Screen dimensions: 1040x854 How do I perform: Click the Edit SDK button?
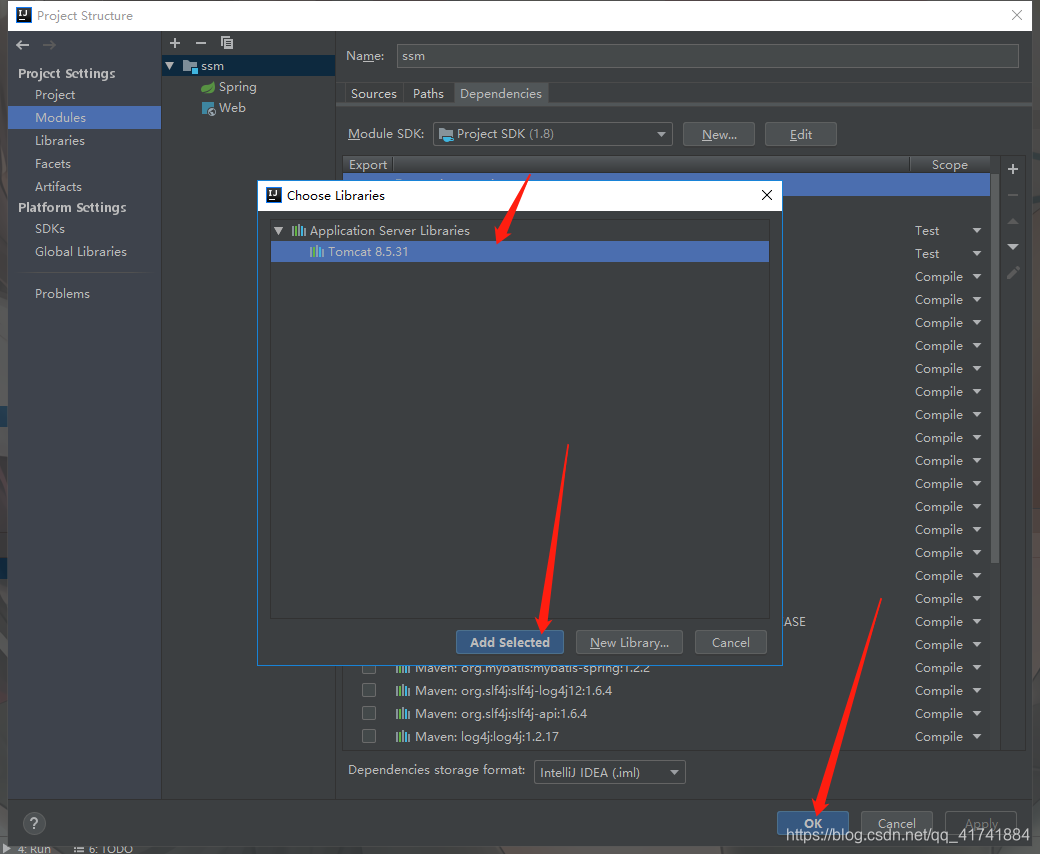[x=801, y=135]
